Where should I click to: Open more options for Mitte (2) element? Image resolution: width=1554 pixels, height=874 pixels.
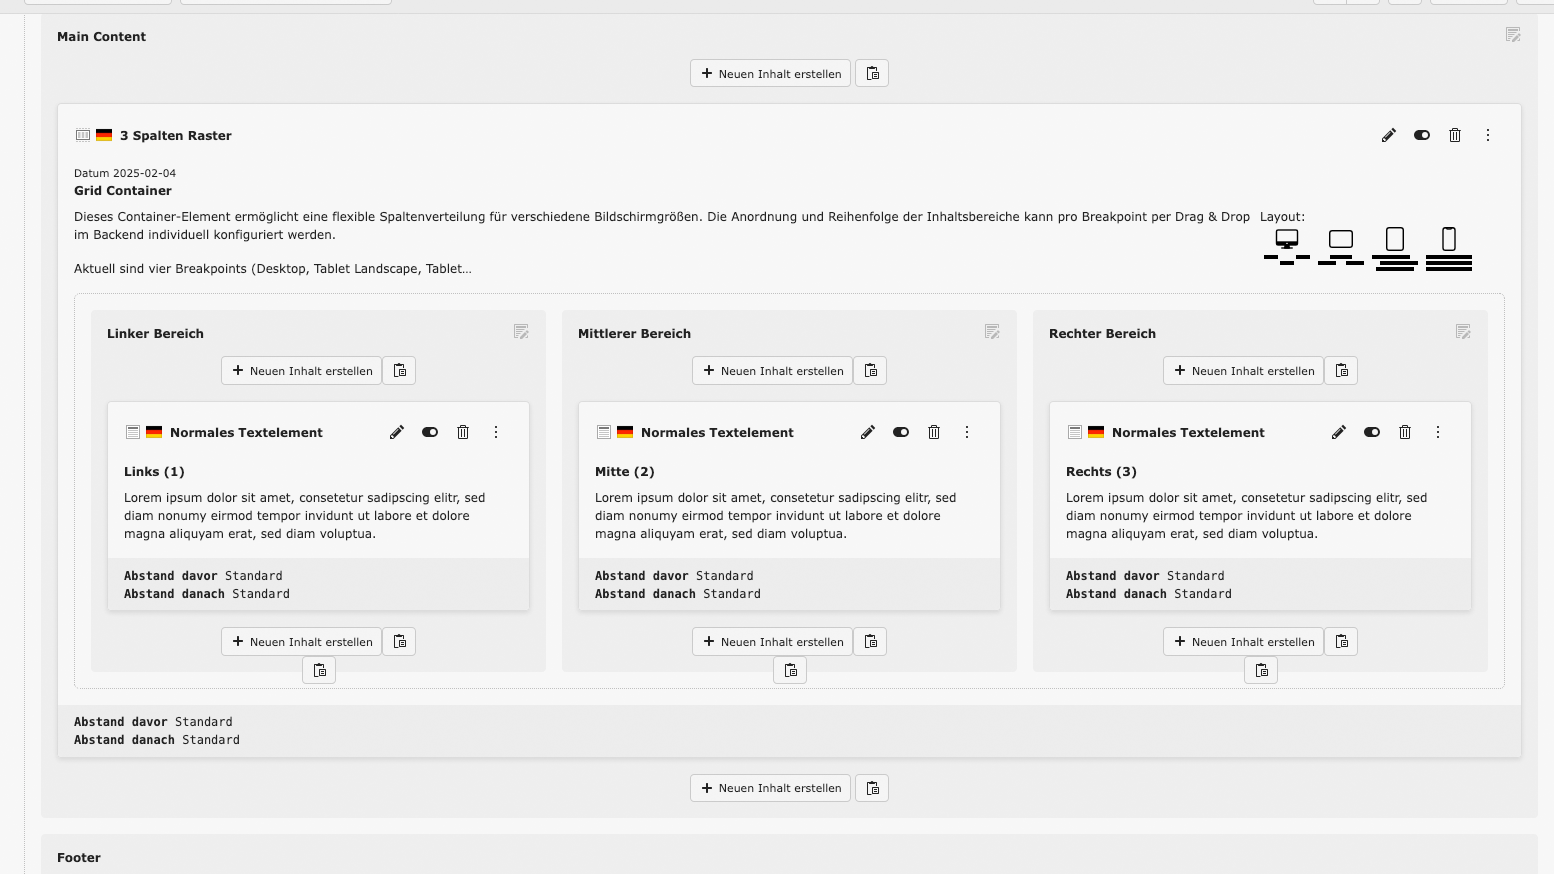(967, 432)
